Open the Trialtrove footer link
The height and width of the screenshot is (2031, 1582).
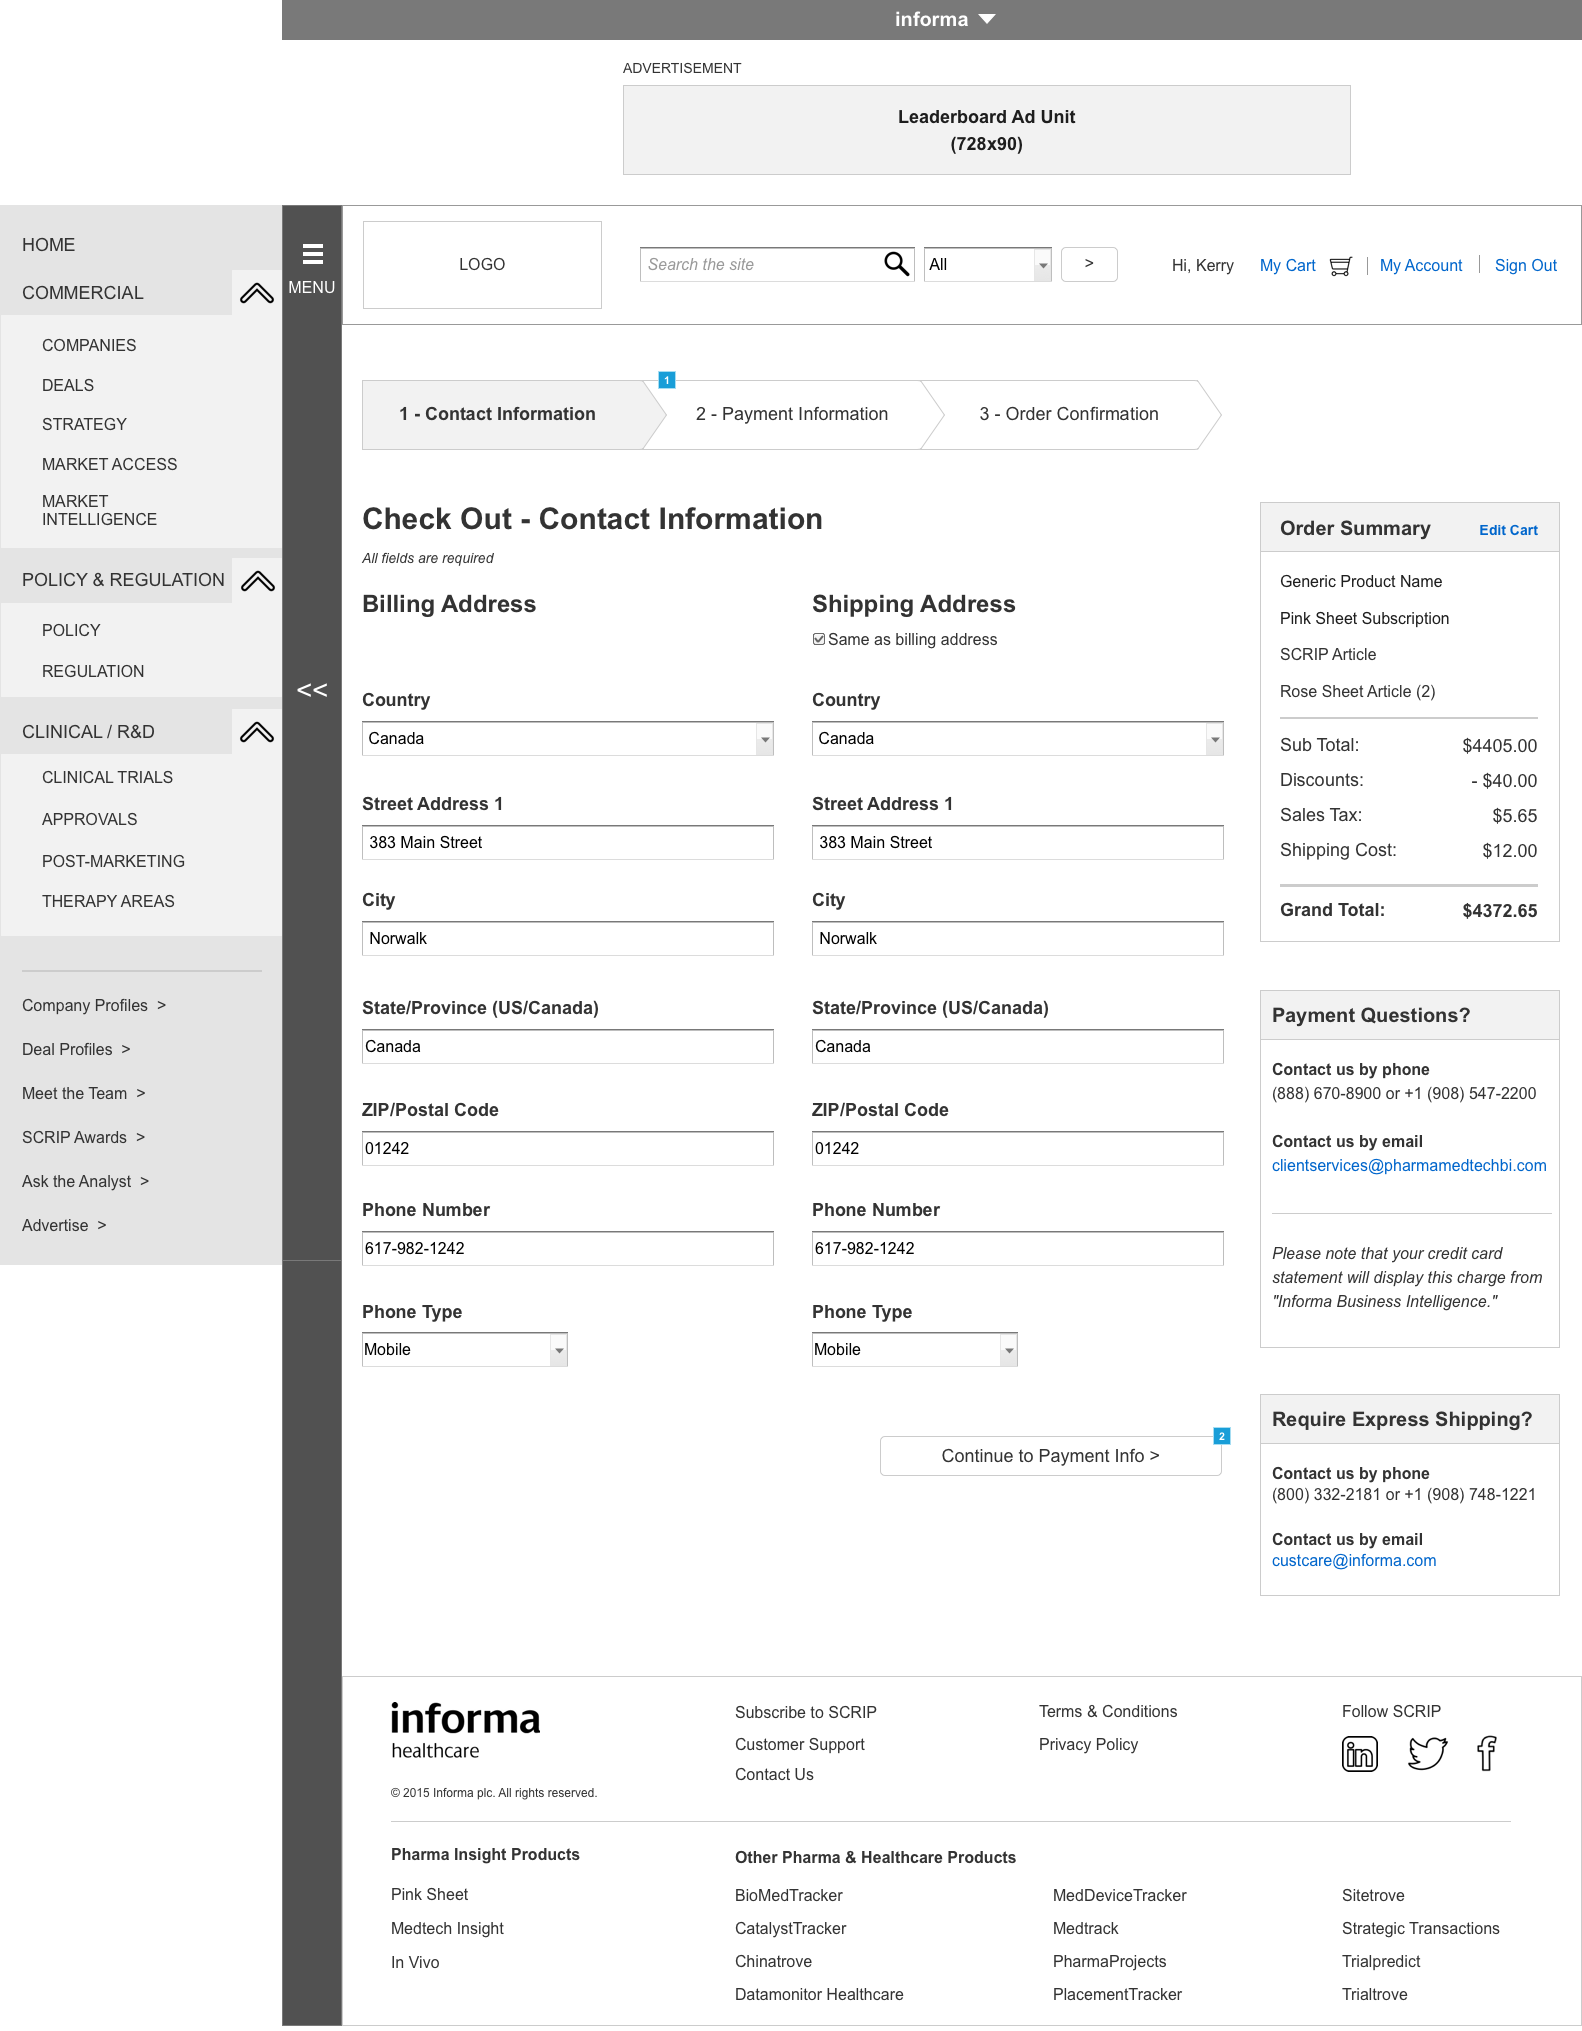pyautogui.click(x=1374, y=1994)
